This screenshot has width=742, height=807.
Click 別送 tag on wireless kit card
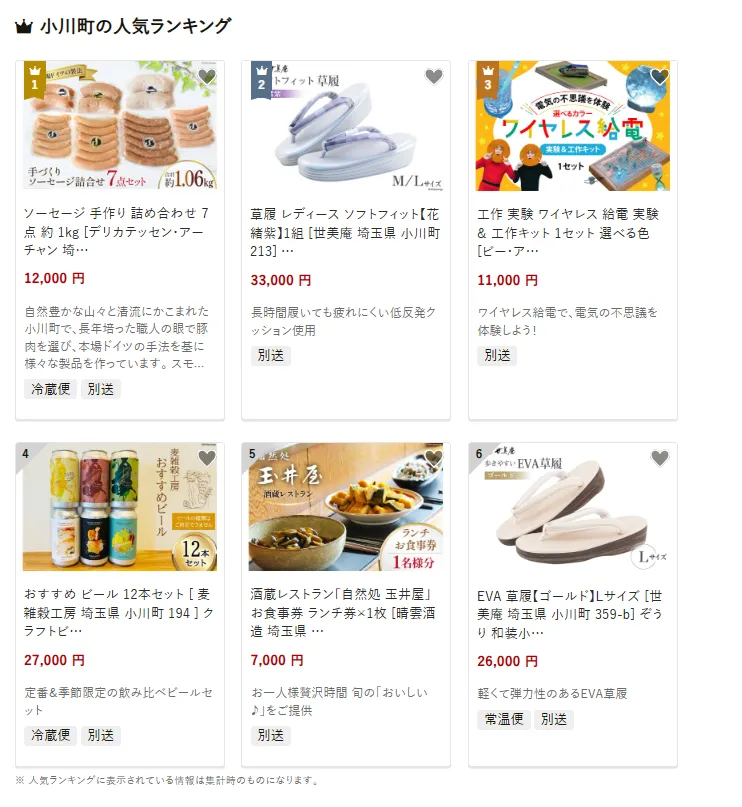pyautogui.click(x=497, y=356)
